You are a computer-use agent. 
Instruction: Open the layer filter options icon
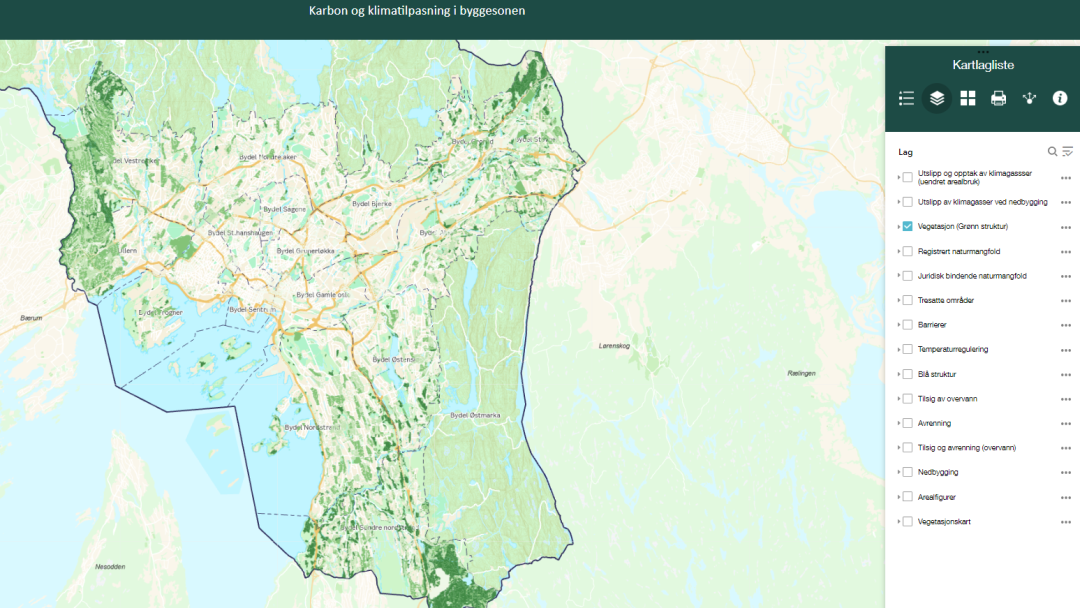coord(1067,152)
